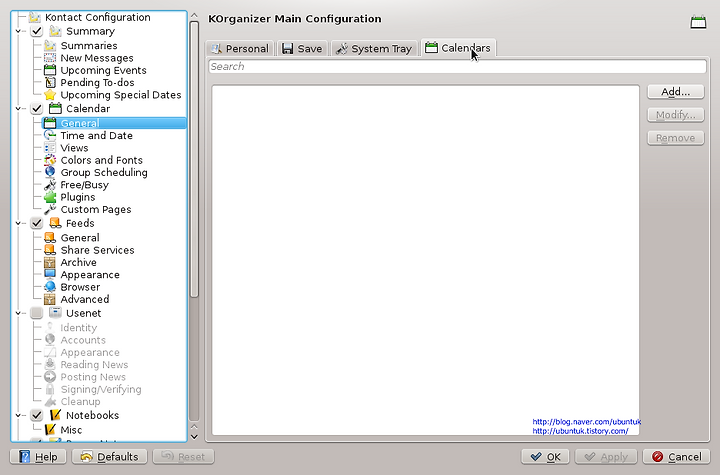
Task: Select the General item under Feeds
Action: tap(80, 238)
